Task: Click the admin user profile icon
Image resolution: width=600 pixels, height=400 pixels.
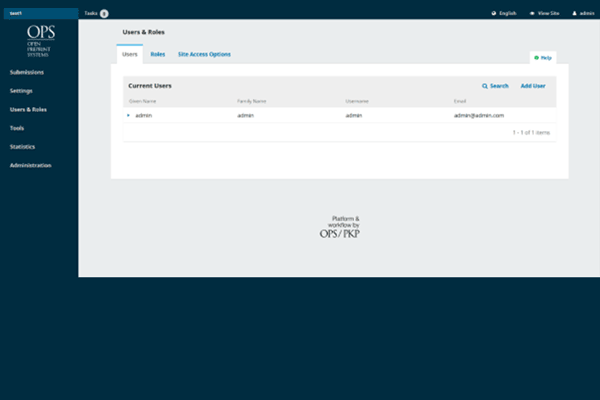Action: pos(574,13)
